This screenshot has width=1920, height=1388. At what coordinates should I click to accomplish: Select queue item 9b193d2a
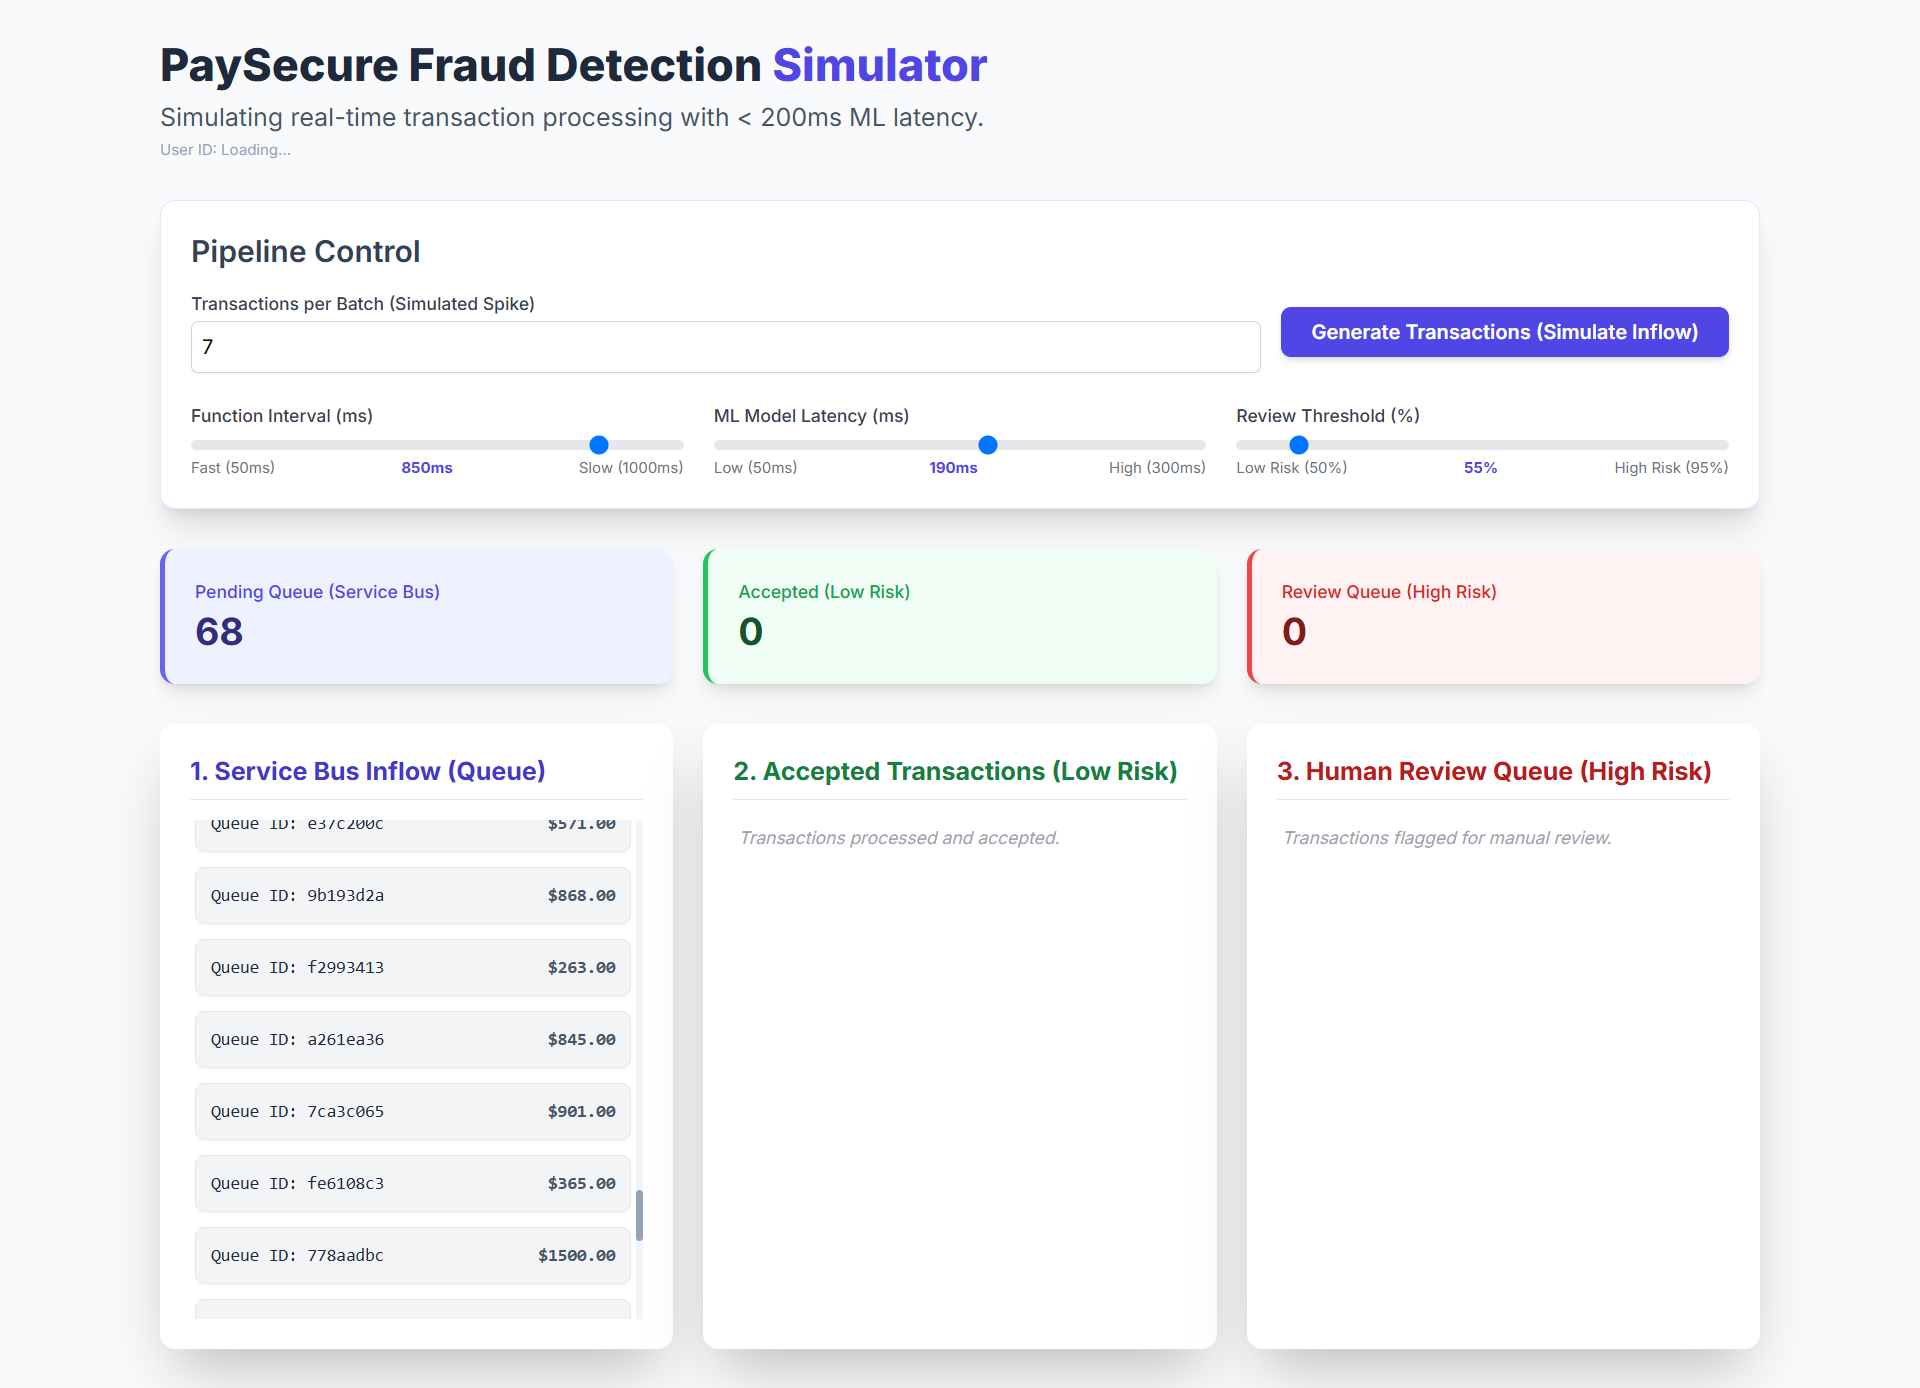(x=412, y=896)
